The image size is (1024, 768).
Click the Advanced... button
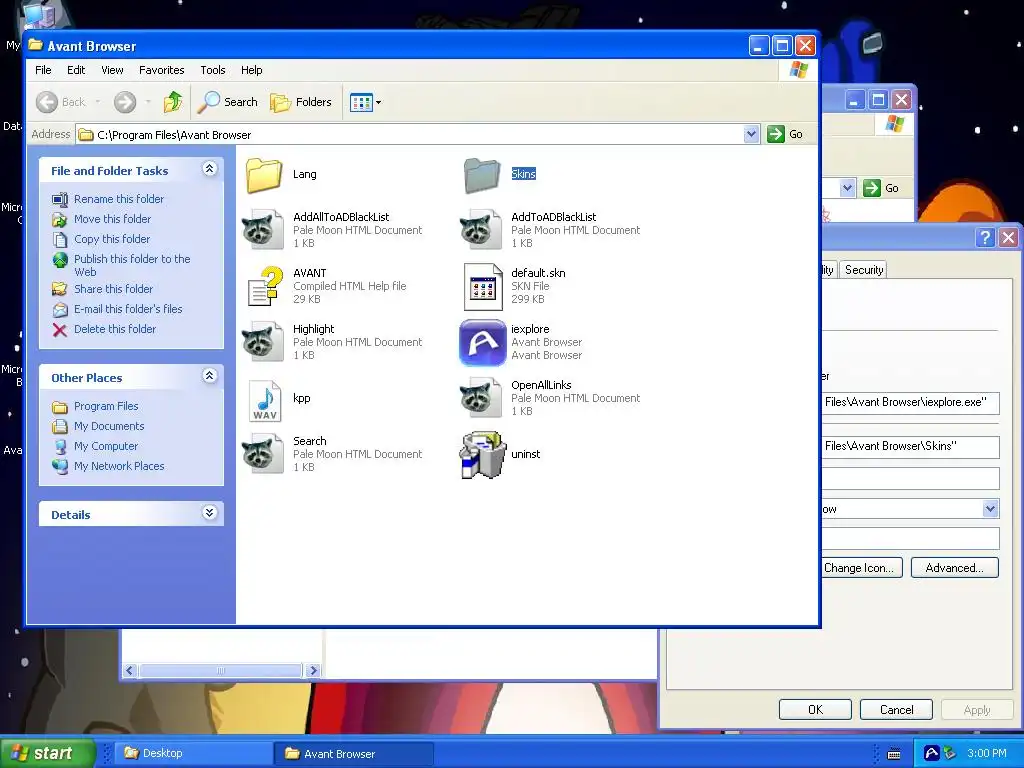coord(955,568)
